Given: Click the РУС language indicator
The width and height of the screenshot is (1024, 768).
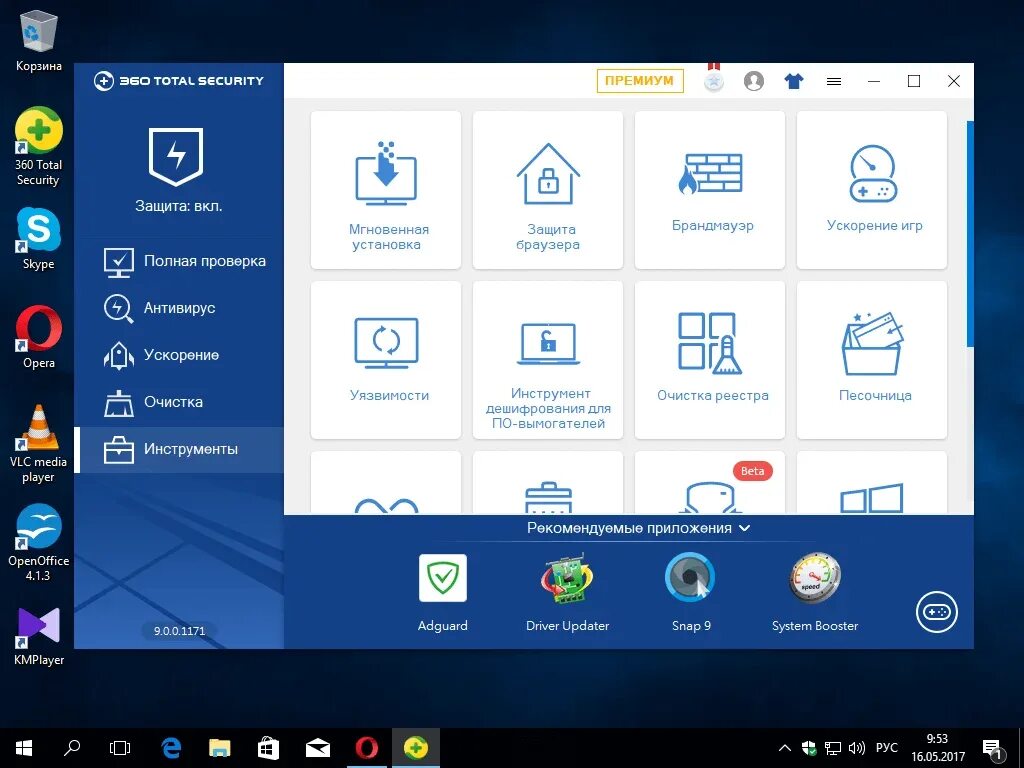Looking at the screenshot, I should [887, 748].
